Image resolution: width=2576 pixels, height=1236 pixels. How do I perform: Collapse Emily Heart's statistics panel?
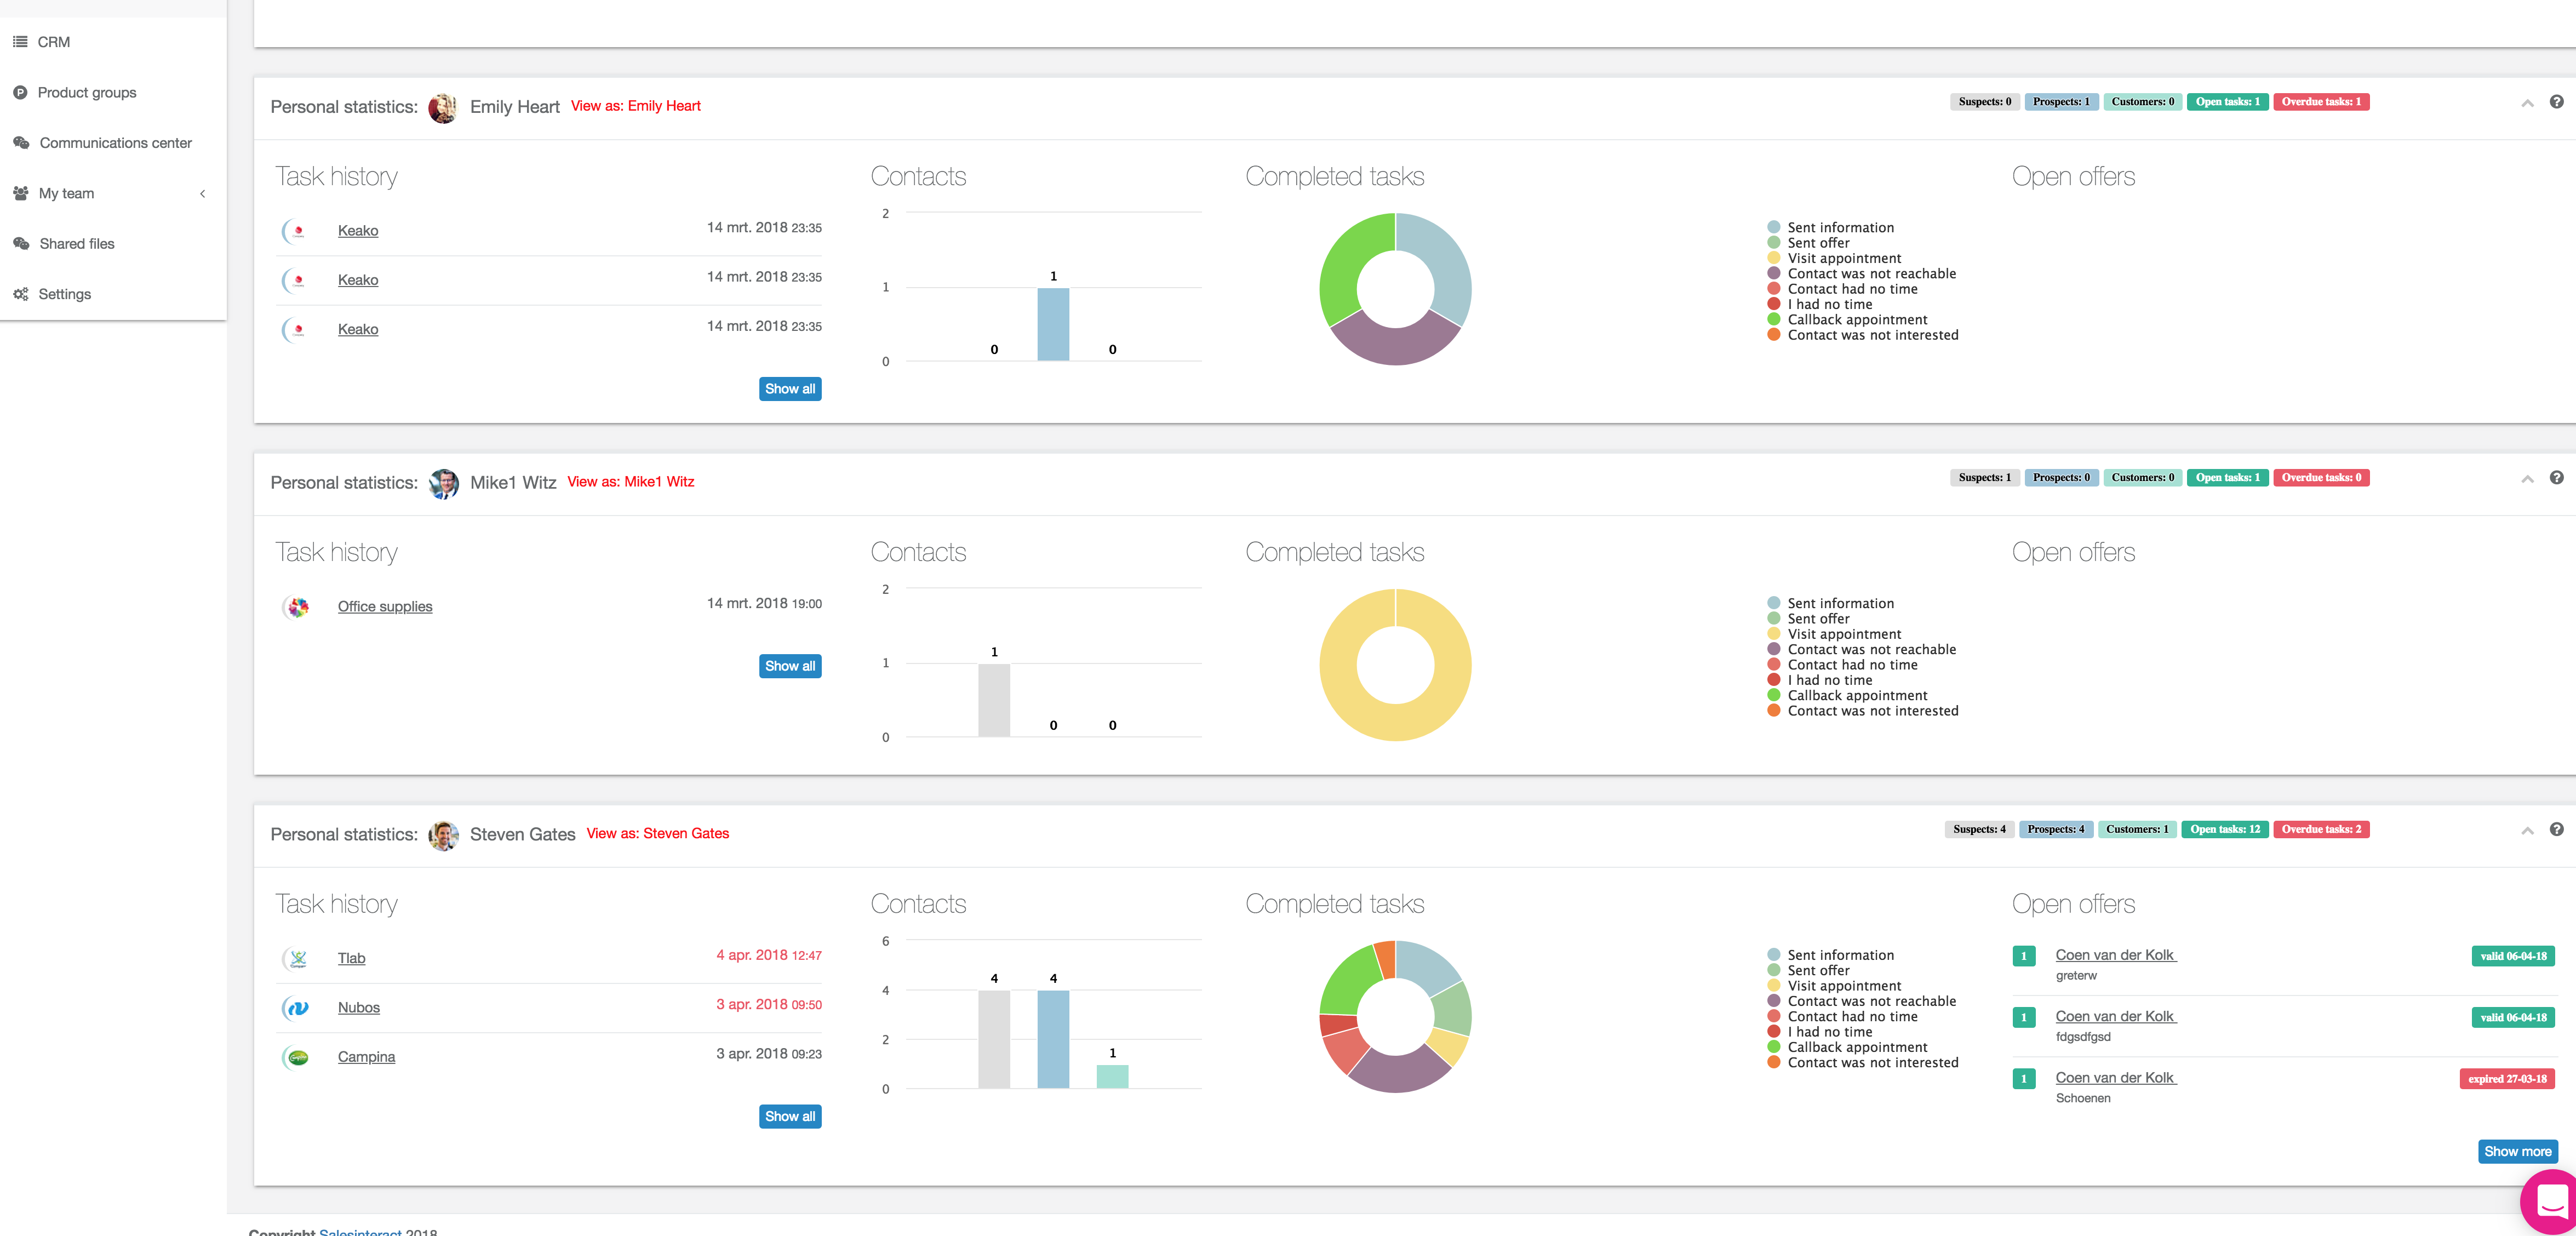pyautogui.click(x=2527, y=103)
